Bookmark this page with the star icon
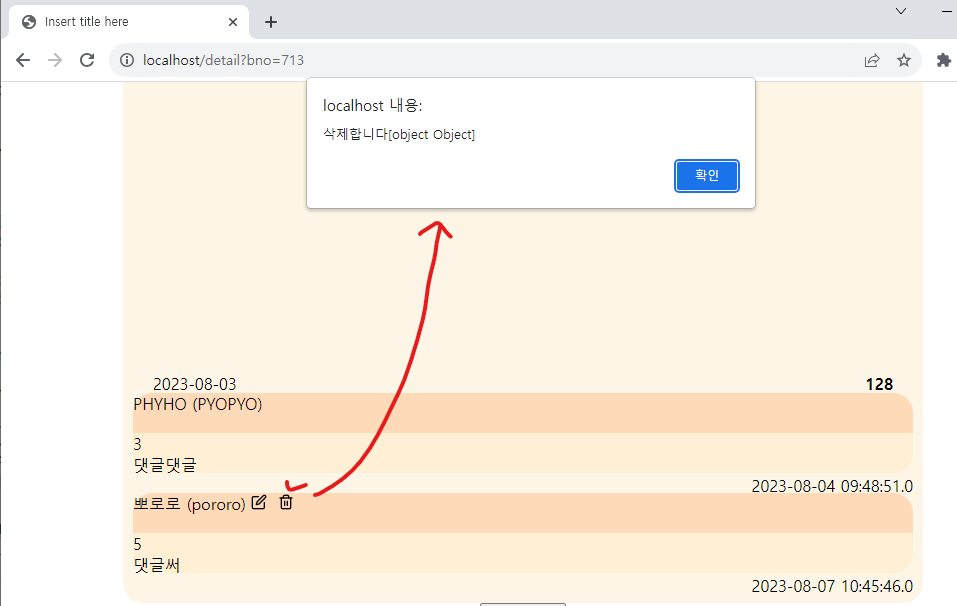Viewport: 957px width, 606px height. click(903, 60)
